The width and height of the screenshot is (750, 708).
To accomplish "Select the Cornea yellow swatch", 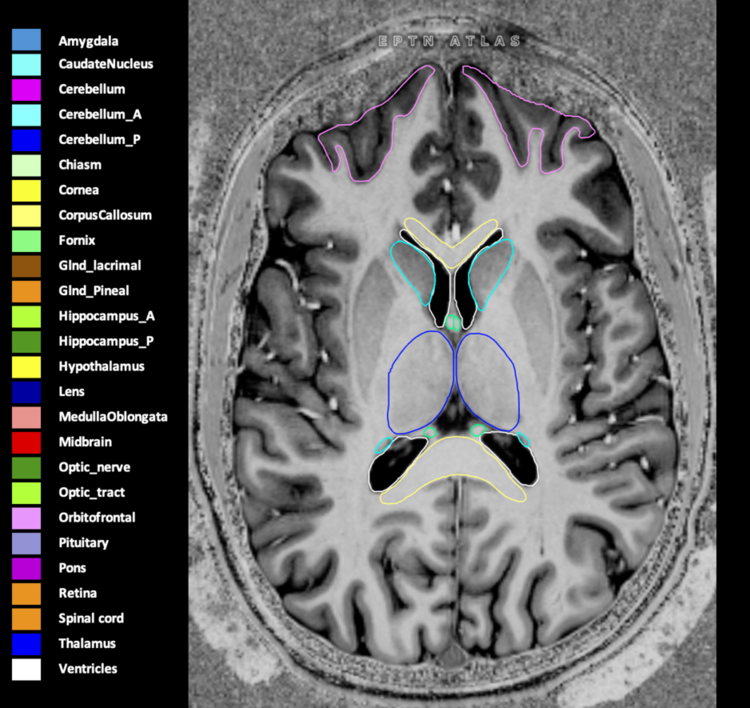I will click(26, 190).
